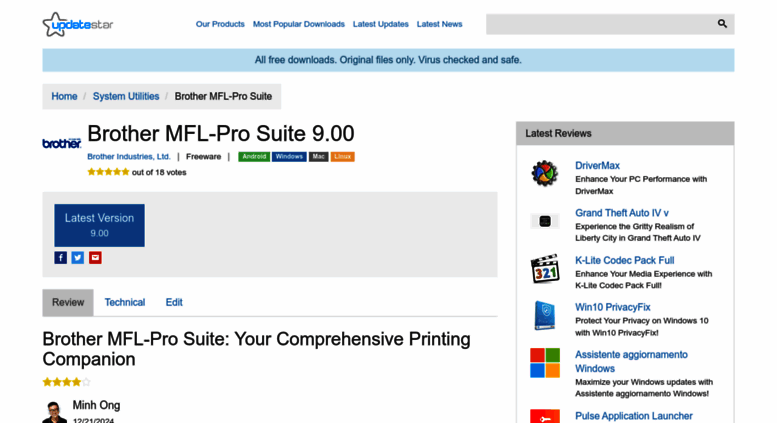Viewport: 777px width, 423px height.
Task: Share page via email icon
Action: 95,257
